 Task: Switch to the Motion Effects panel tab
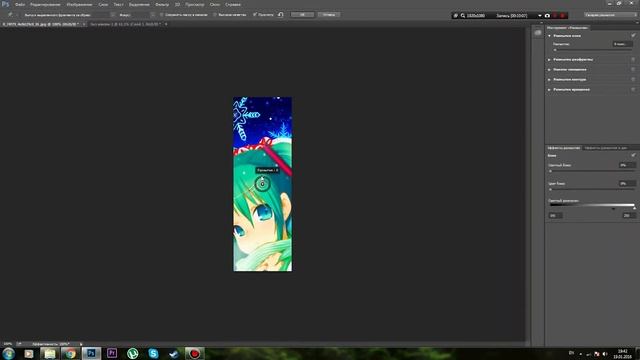(606, 148)
